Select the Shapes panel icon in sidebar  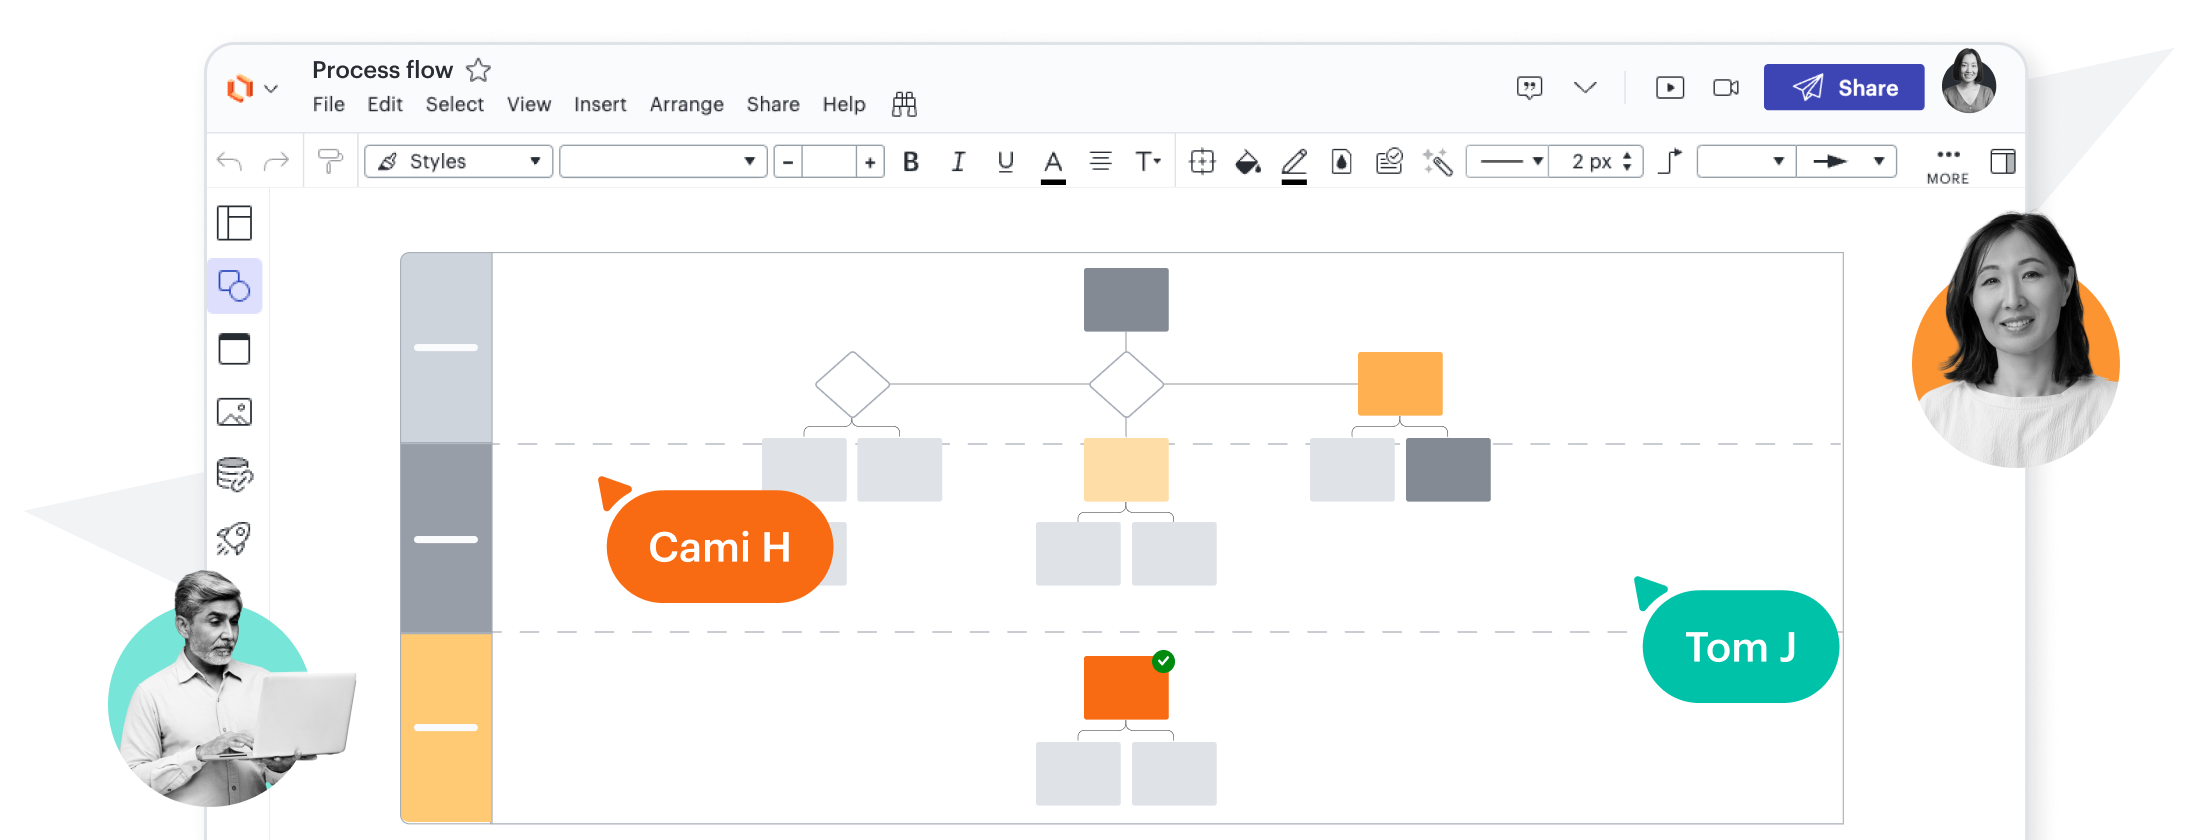coord(235,287)
